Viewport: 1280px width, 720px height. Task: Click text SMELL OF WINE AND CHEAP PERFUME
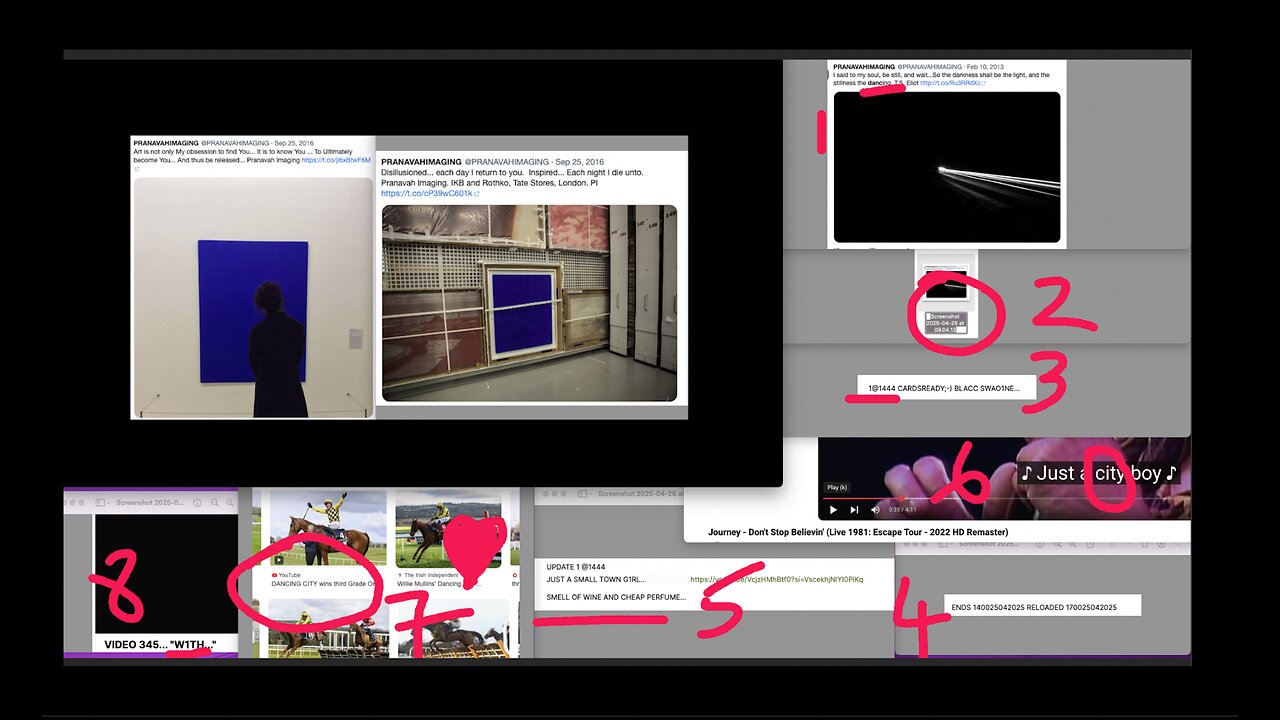pyautogui.click(x=616, y=597)
